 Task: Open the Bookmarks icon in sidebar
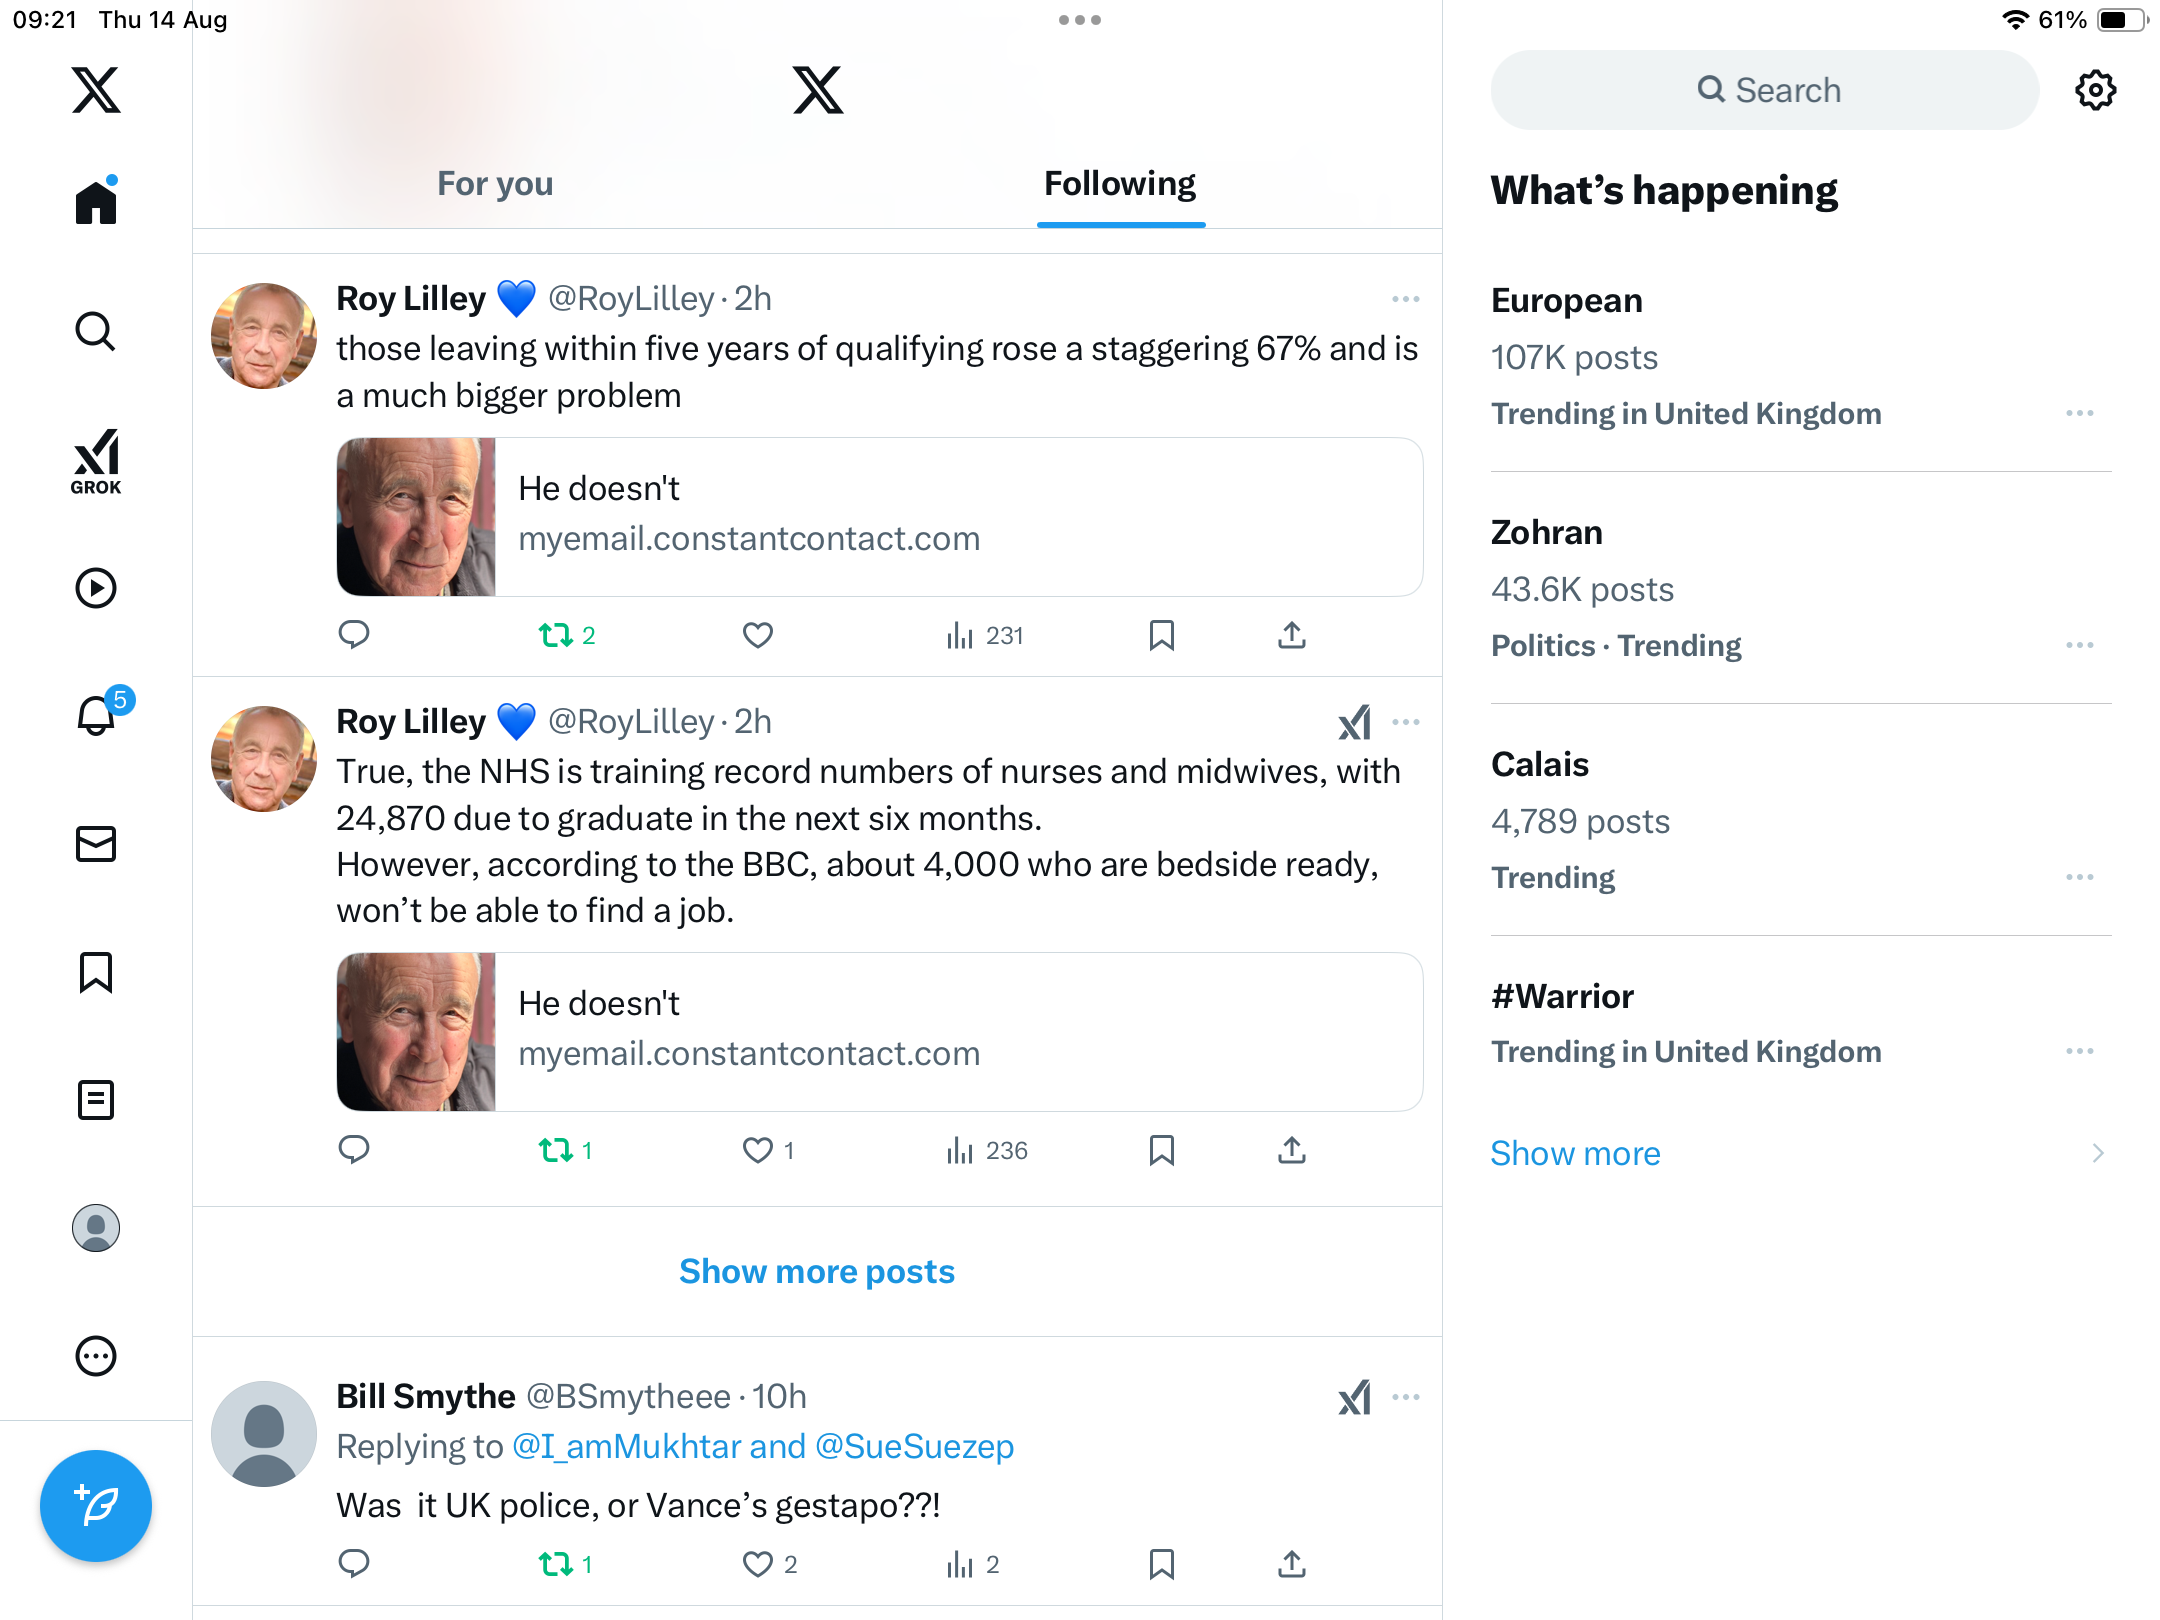coord(96,972)
